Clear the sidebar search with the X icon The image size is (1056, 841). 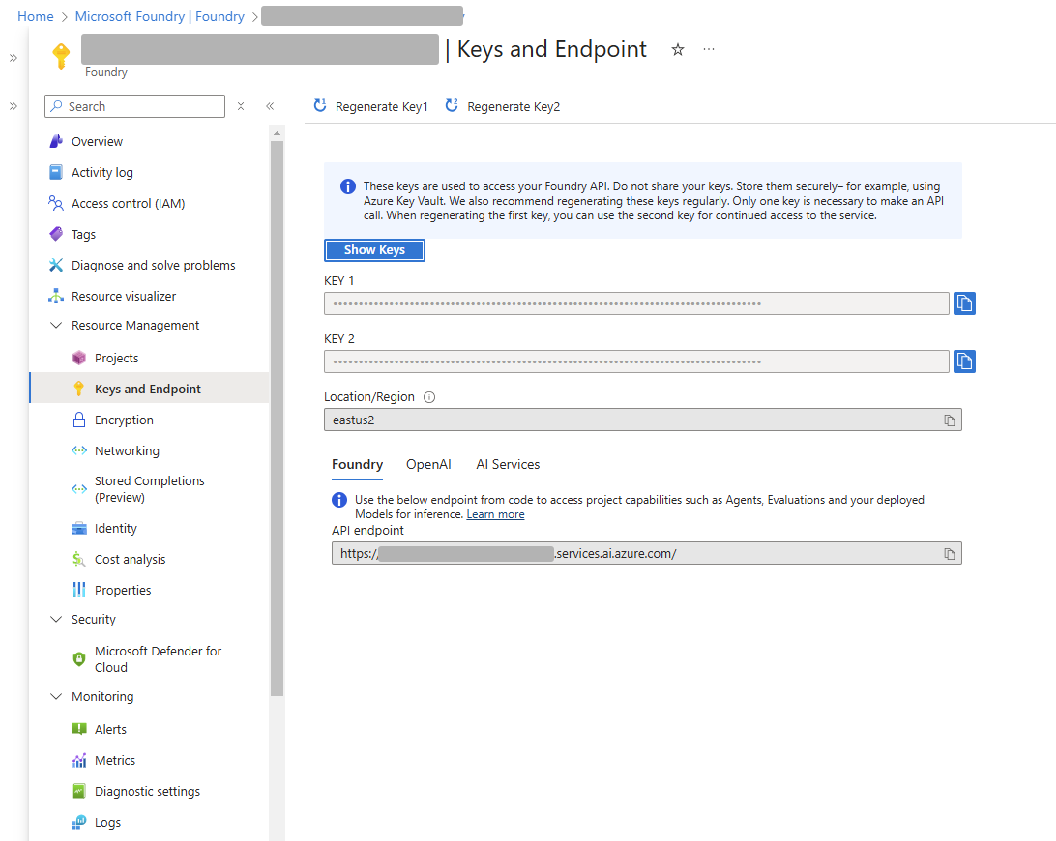coord(241,106)
